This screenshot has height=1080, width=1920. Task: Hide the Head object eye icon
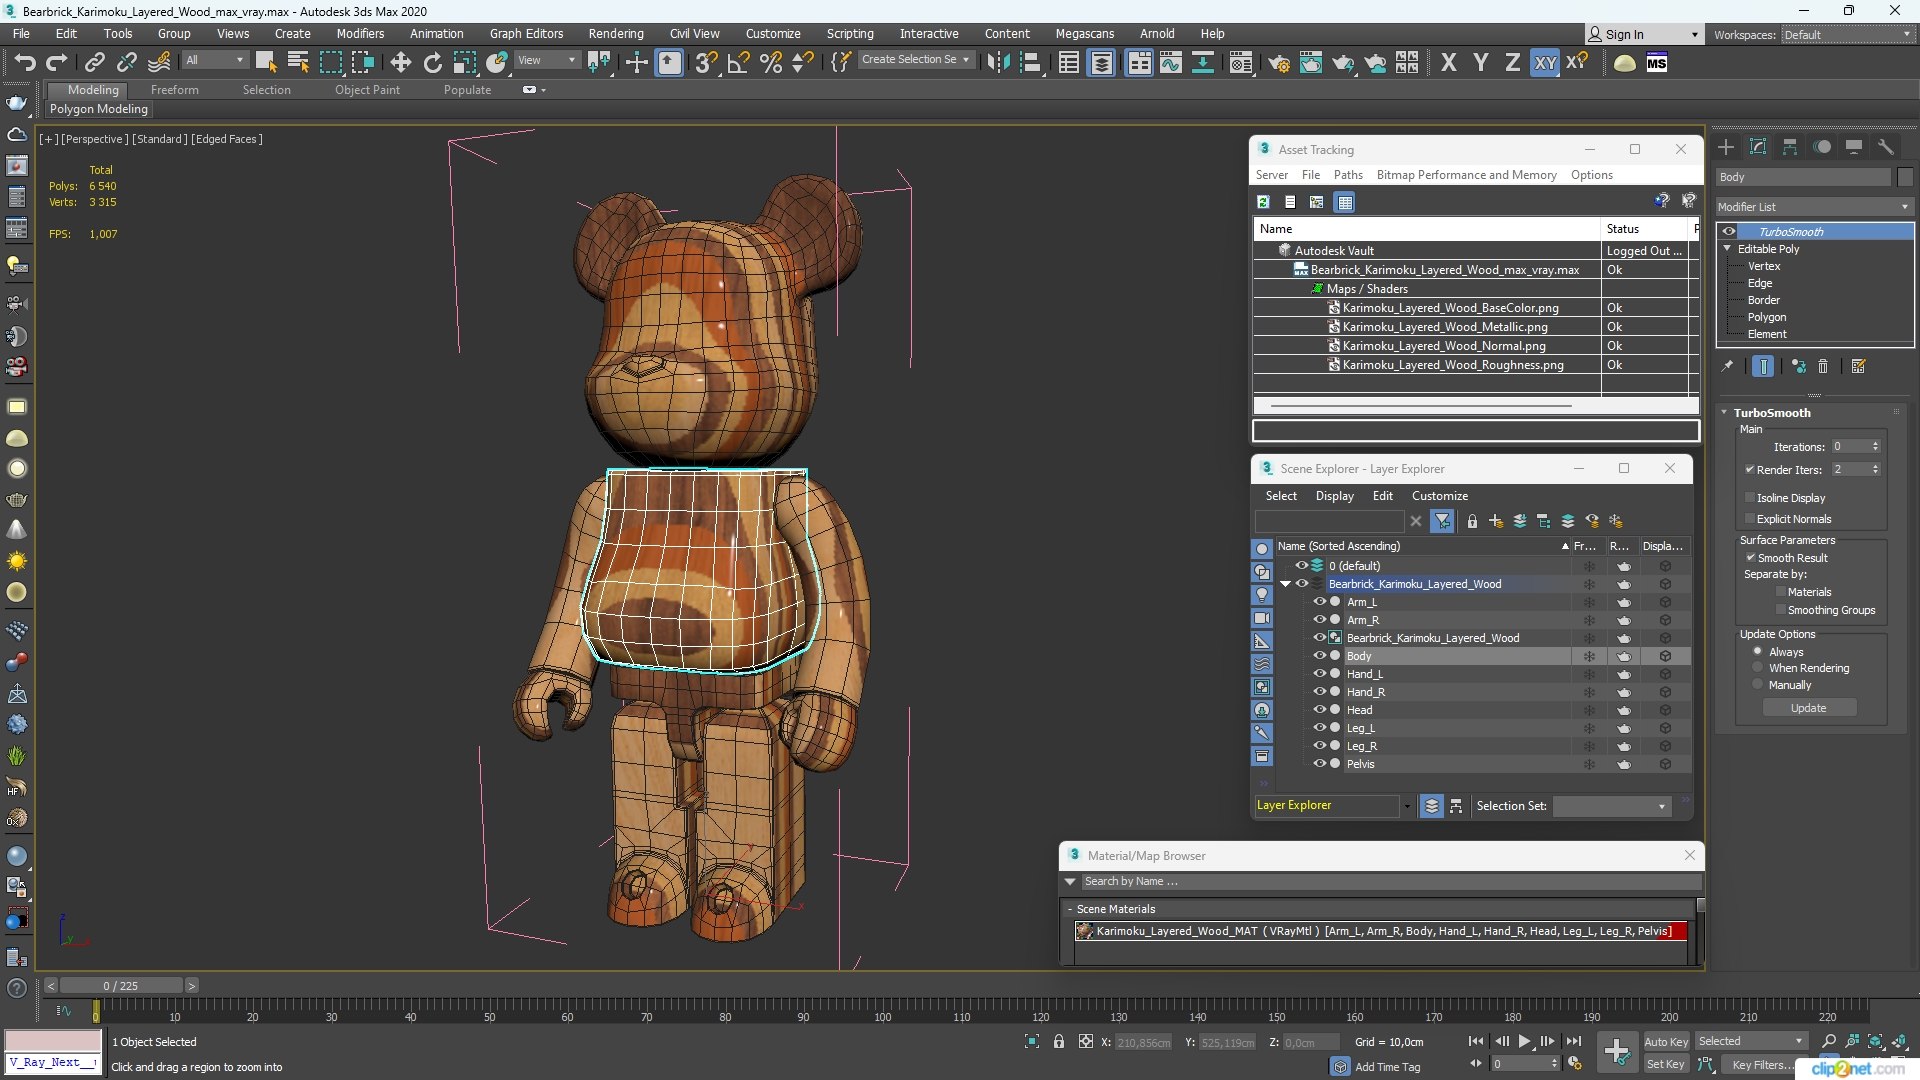click(x=1320, y=710)
